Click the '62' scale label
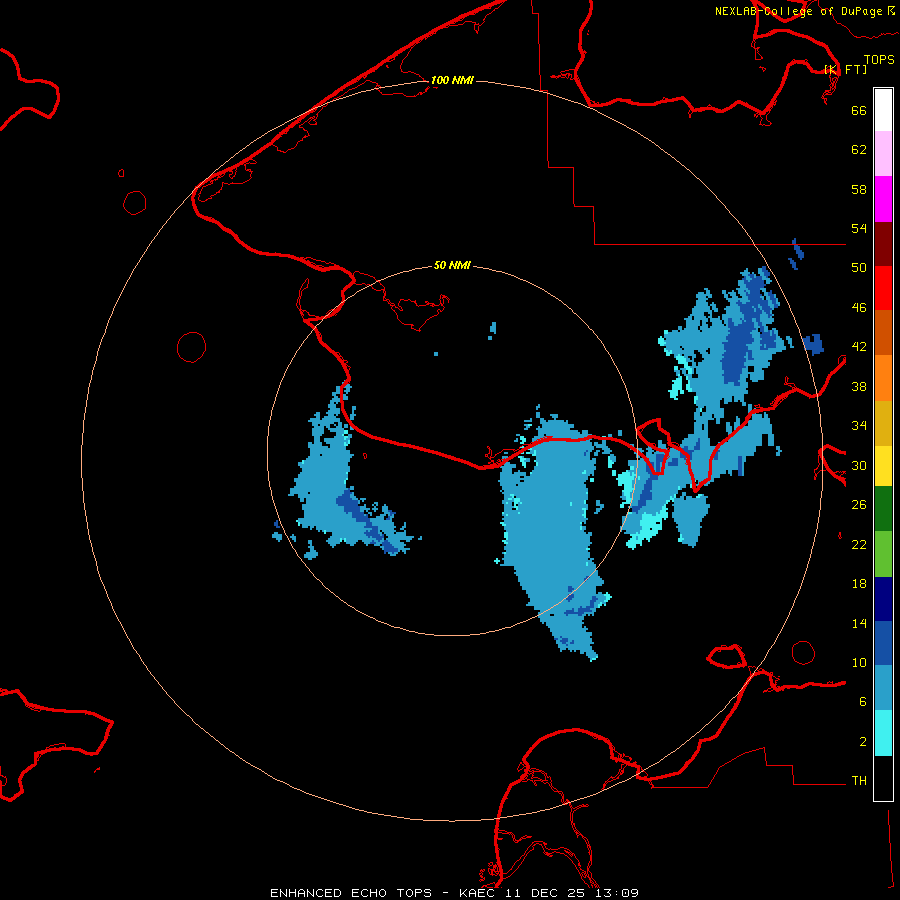 (859, 150)
